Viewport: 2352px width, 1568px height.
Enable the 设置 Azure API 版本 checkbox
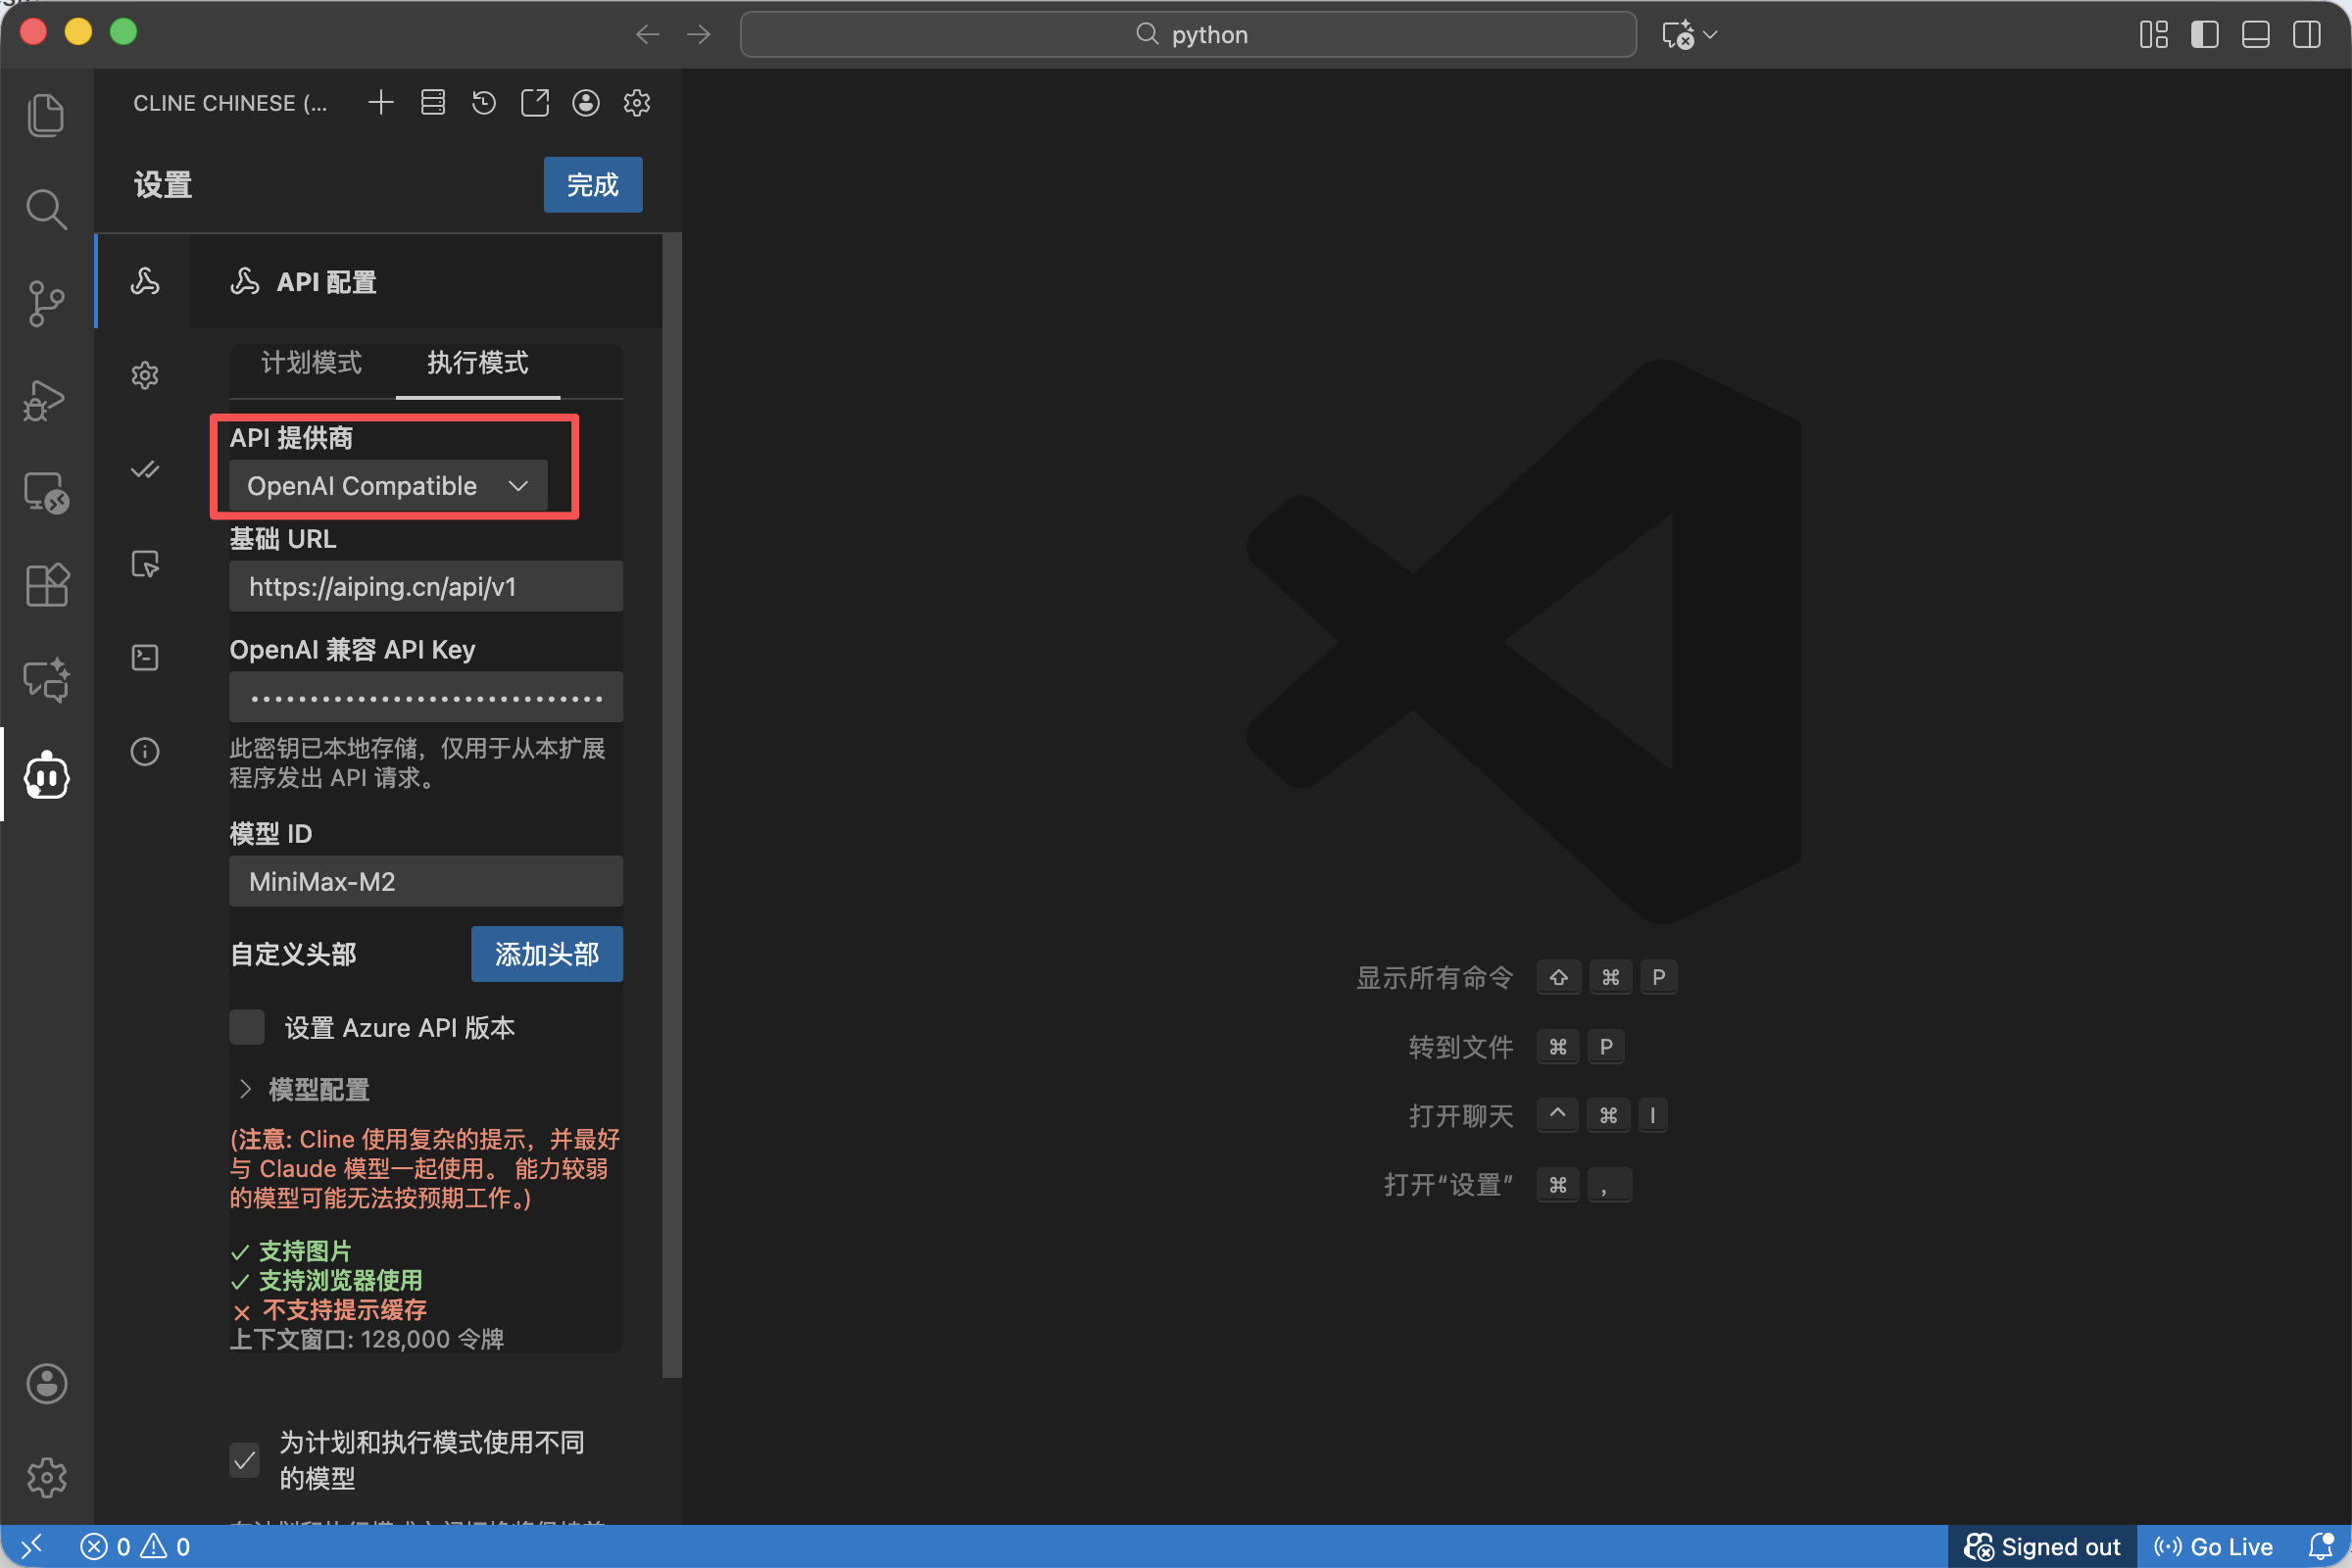[x=247, y=1027]
